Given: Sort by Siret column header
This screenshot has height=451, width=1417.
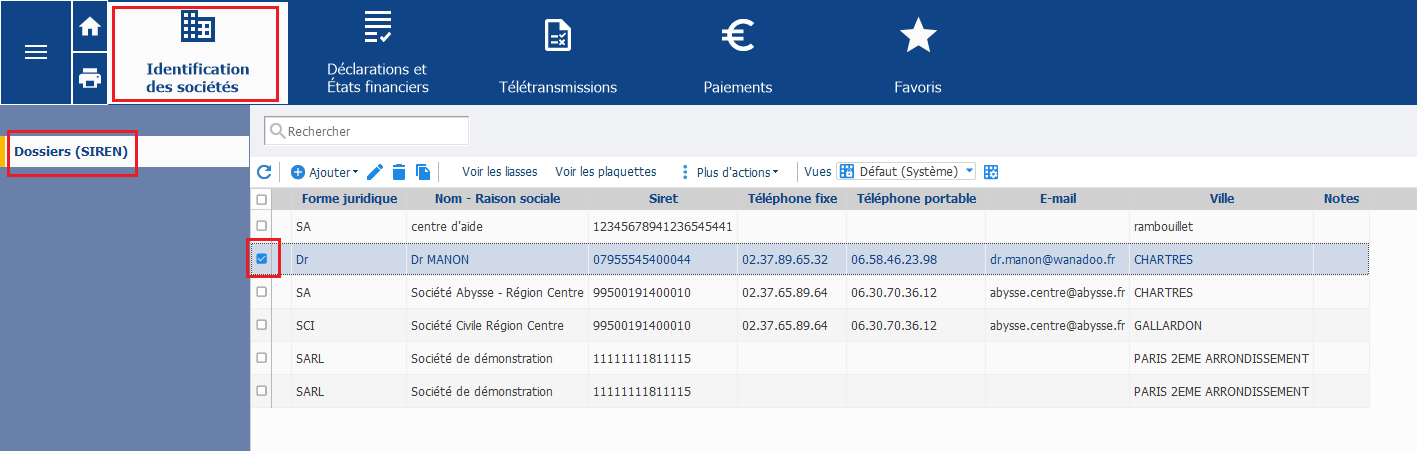Looking at the screenshot, I should 663,199.
